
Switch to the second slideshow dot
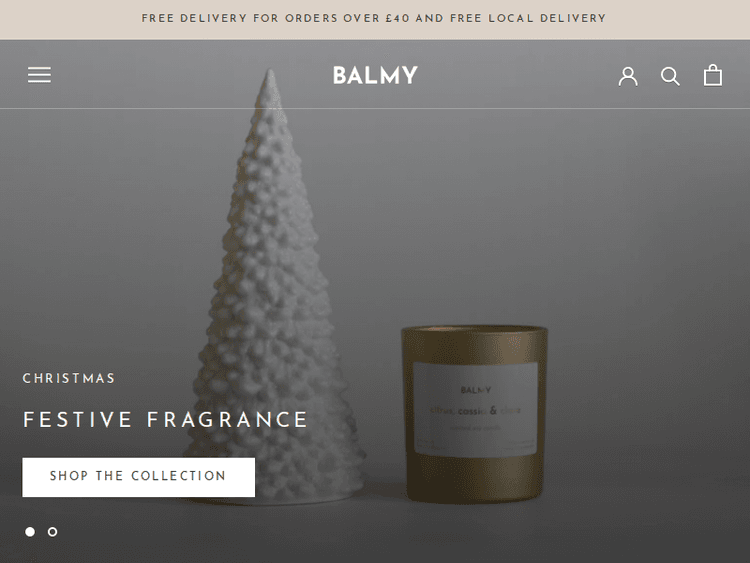[x=53, y=531]
